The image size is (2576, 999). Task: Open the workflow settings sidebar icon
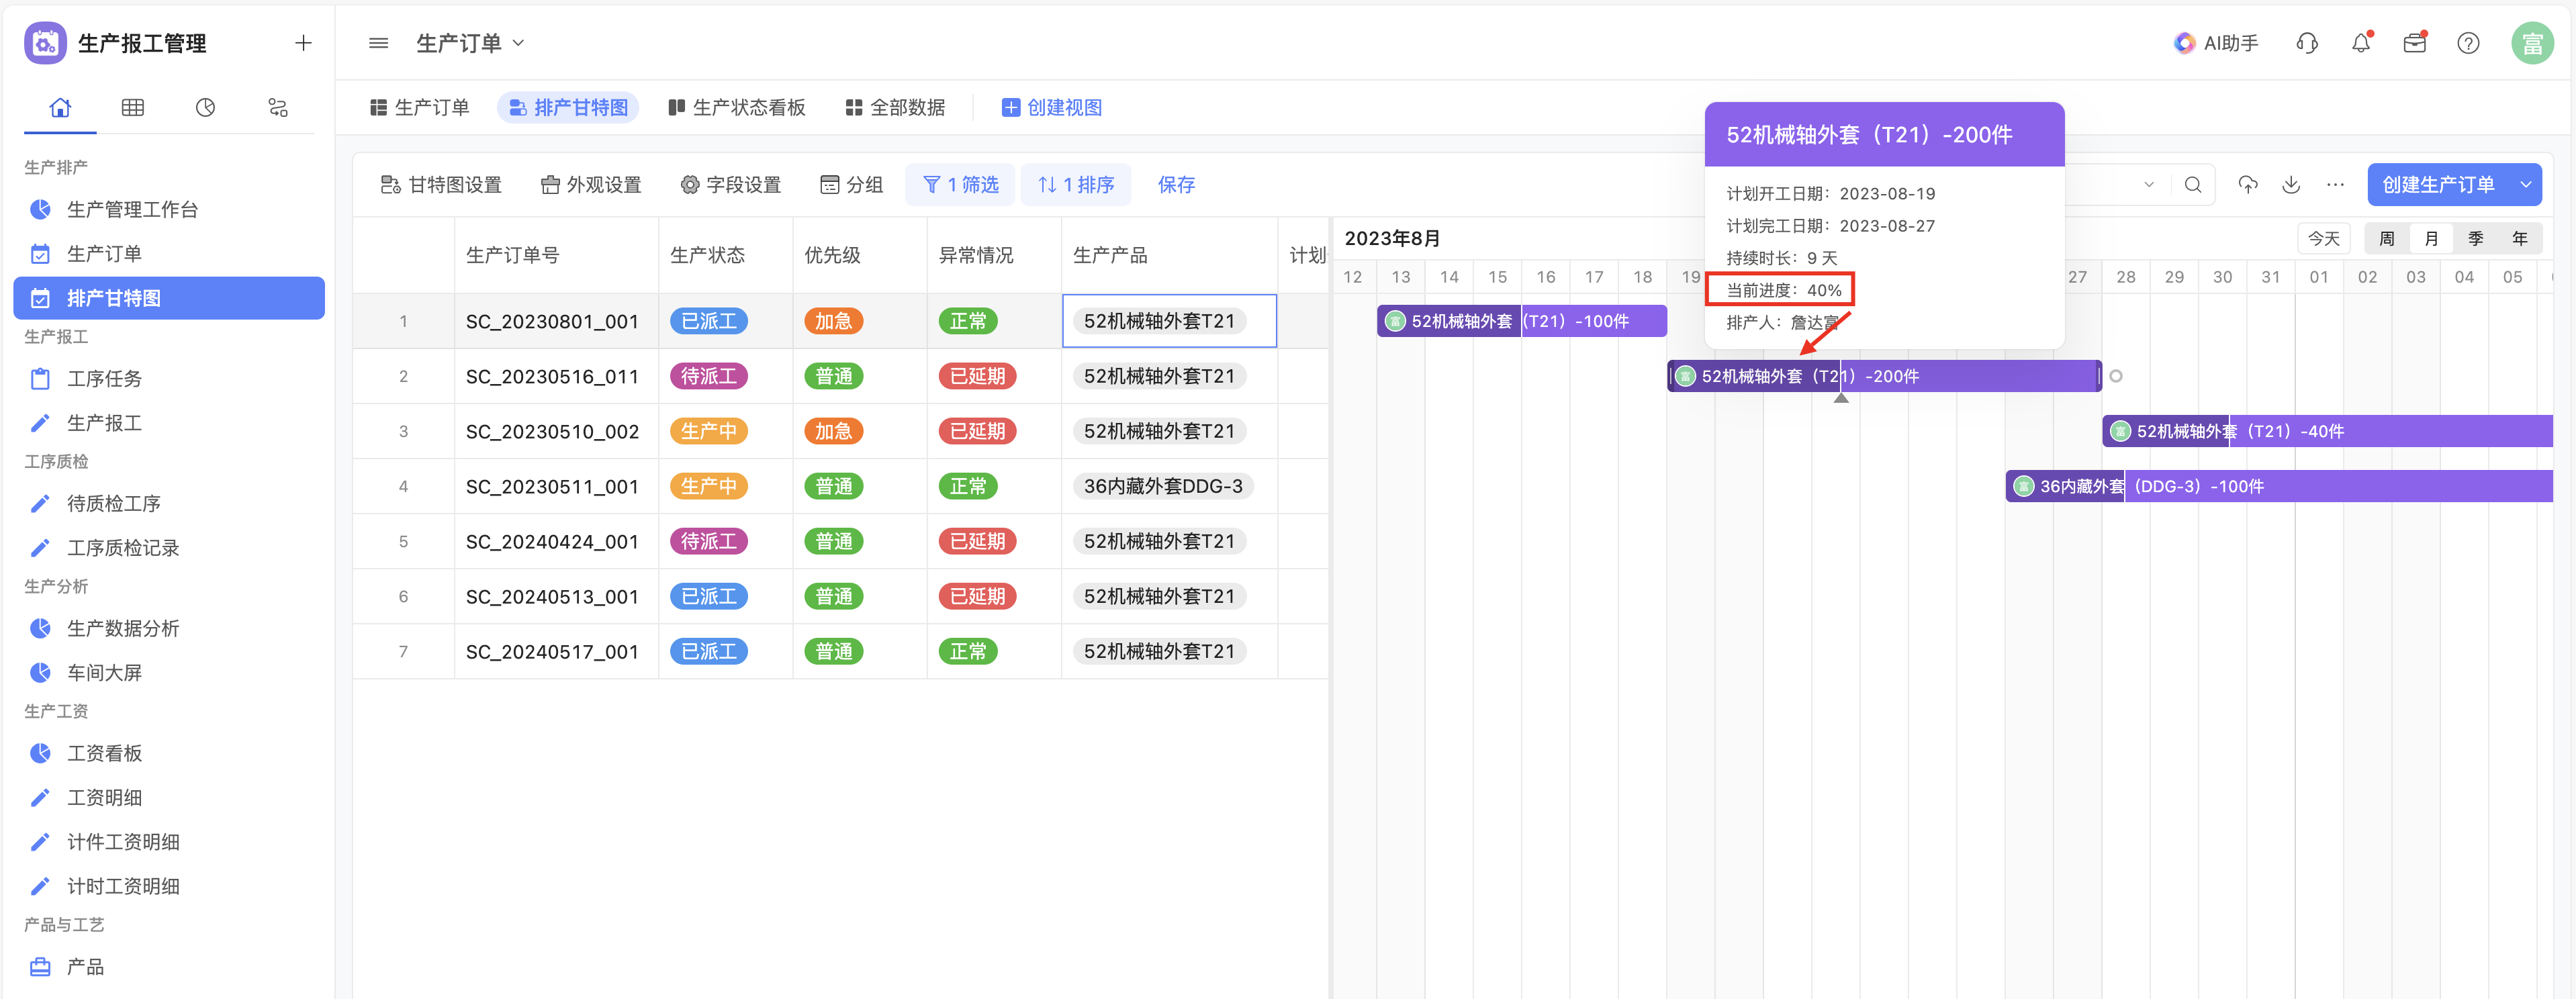[x=278, y=107]
